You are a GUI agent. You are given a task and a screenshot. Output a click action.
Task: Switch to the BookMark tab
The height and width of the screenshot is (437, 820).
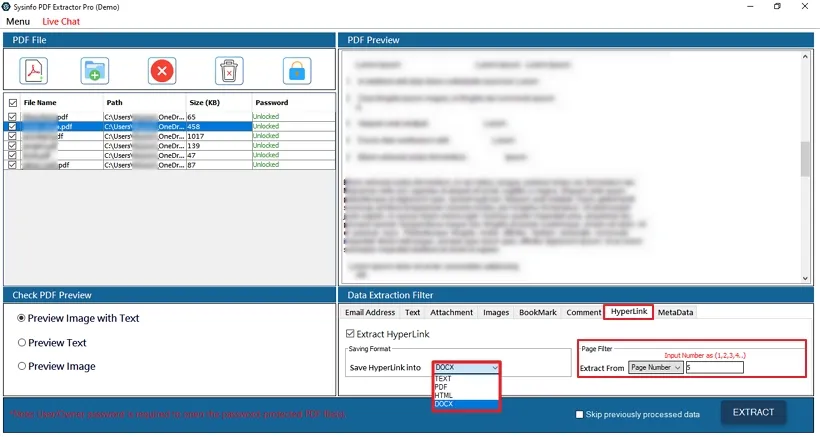(538, 312)
